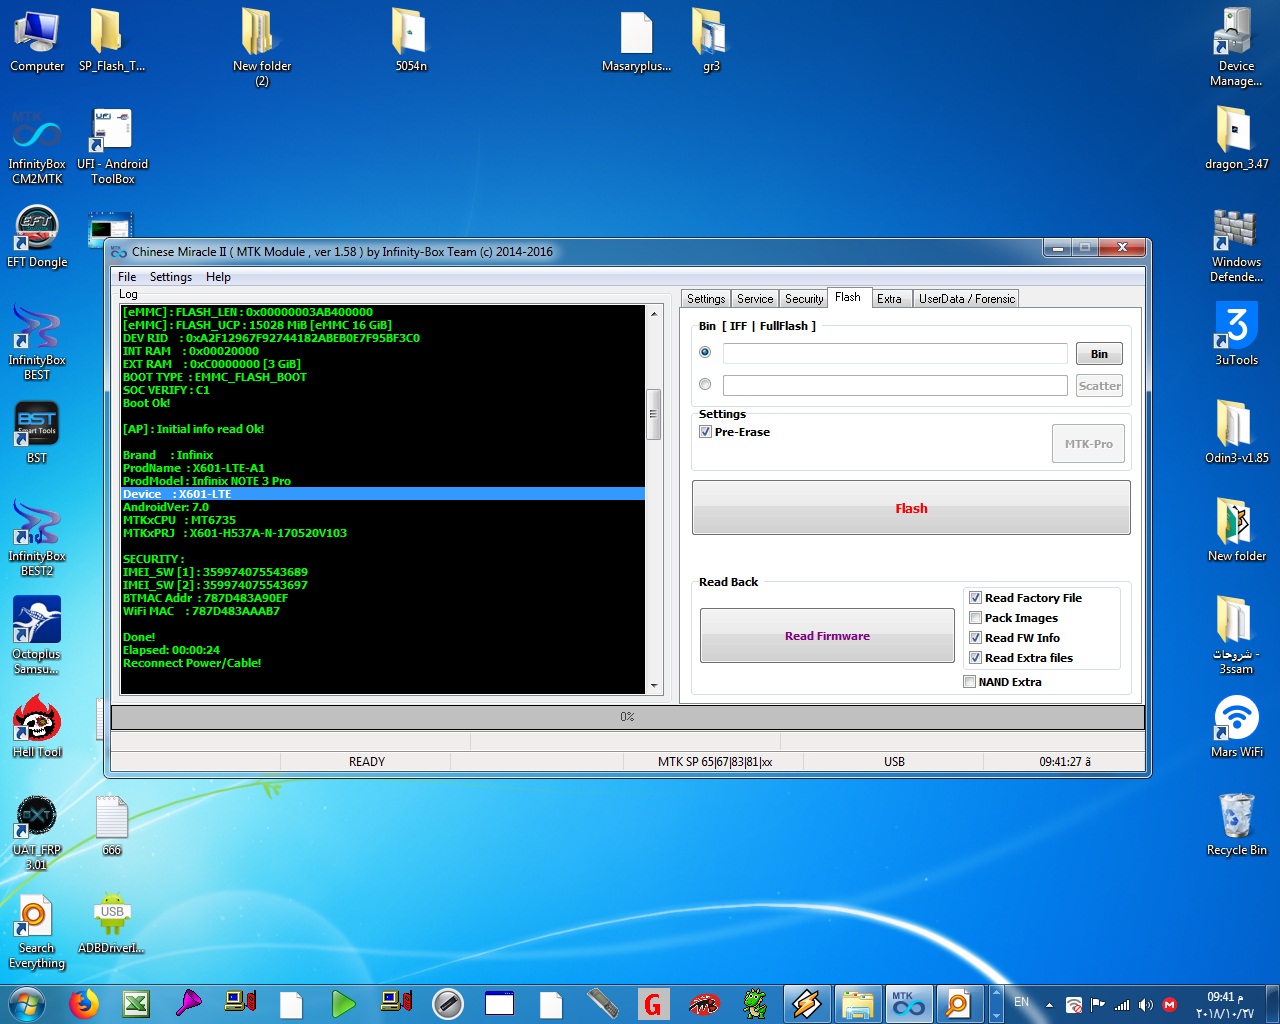Viewport: 1280px width, 1024px height.
Task: Launch Hell Tool desktop shortcut
Action: tap(37, 727)
